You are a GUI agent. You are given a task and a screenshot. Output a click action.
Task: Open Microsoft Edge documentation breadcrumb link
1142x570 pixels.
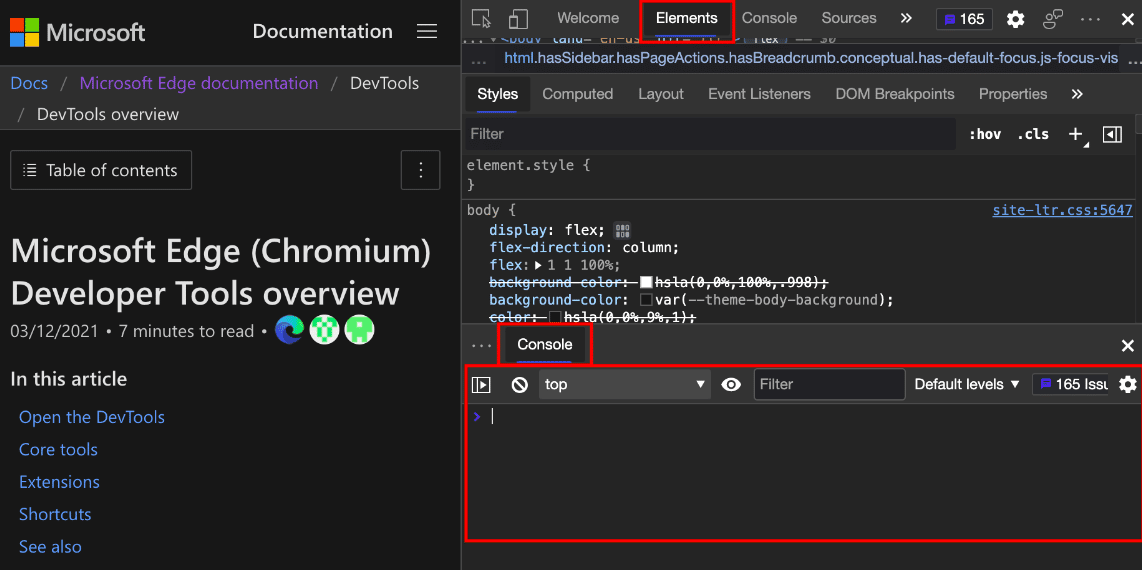tap(199, 83)
